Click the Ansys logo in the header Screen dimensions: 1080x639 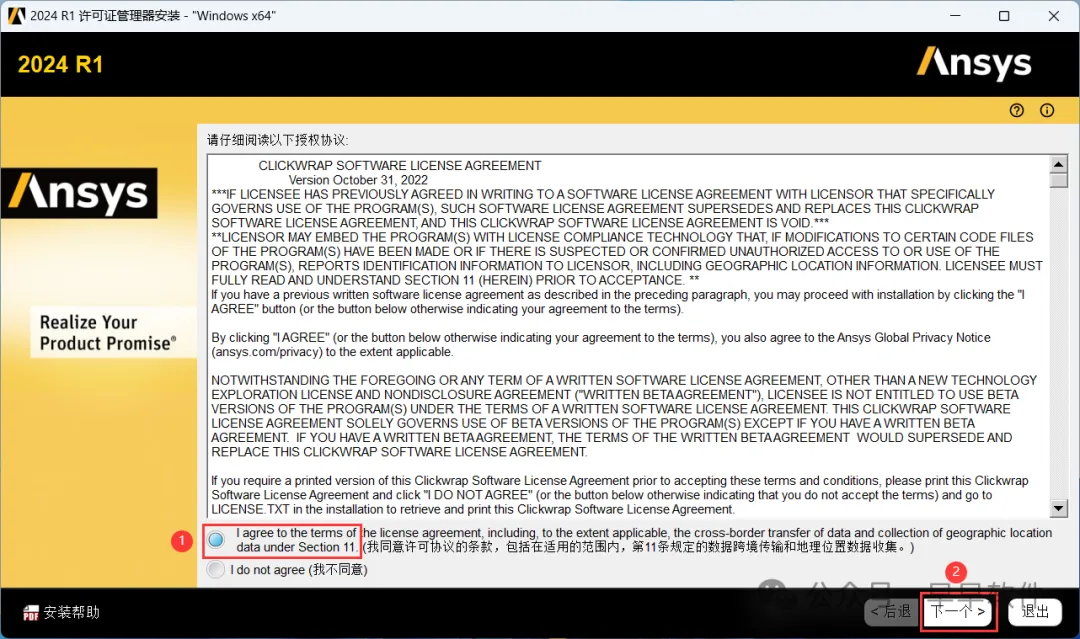(974, 63)
